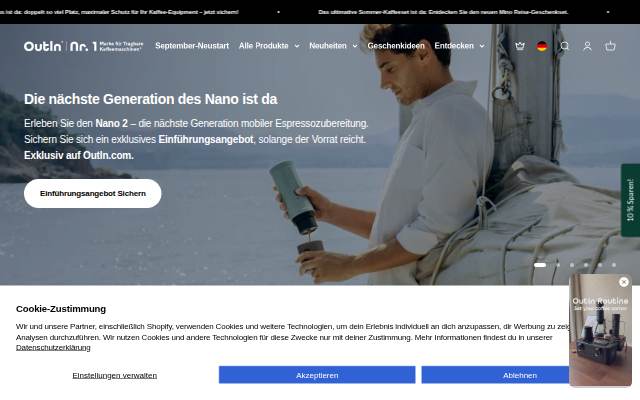Go to the third carousel slide dot
This screenshot has height=400, width=640.
572,265
